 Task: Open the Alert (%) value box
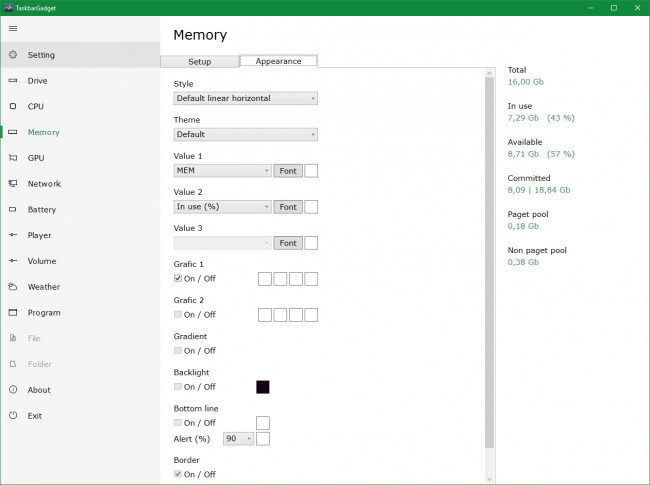pos(238,439)
